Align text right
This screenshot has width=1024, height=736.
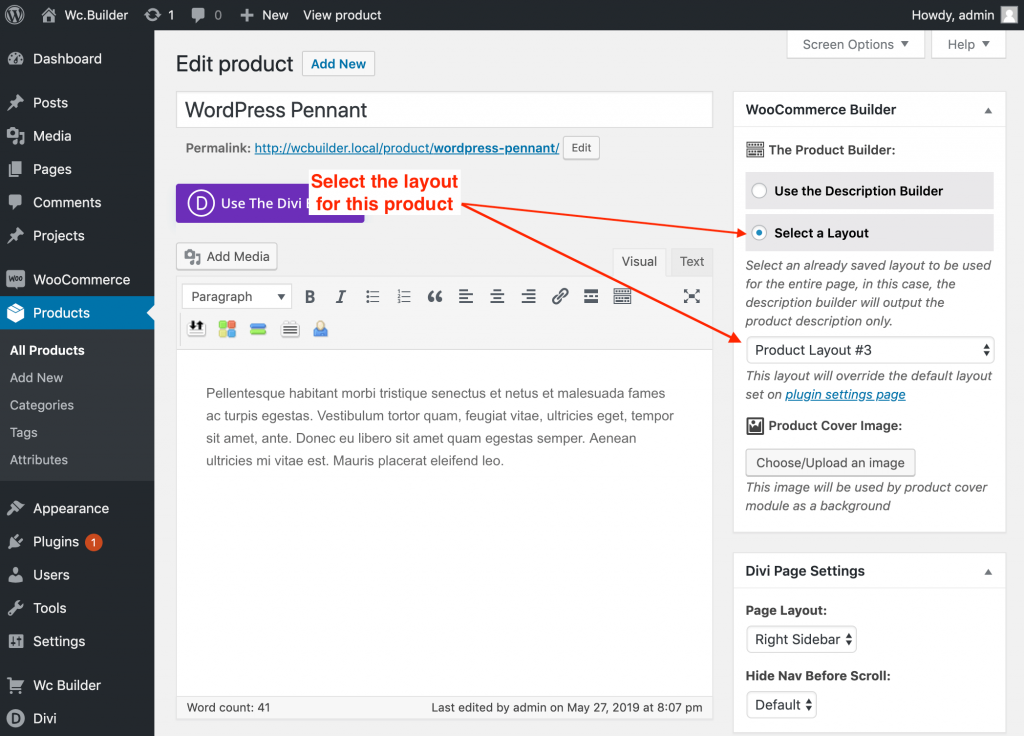click(528, 296)
